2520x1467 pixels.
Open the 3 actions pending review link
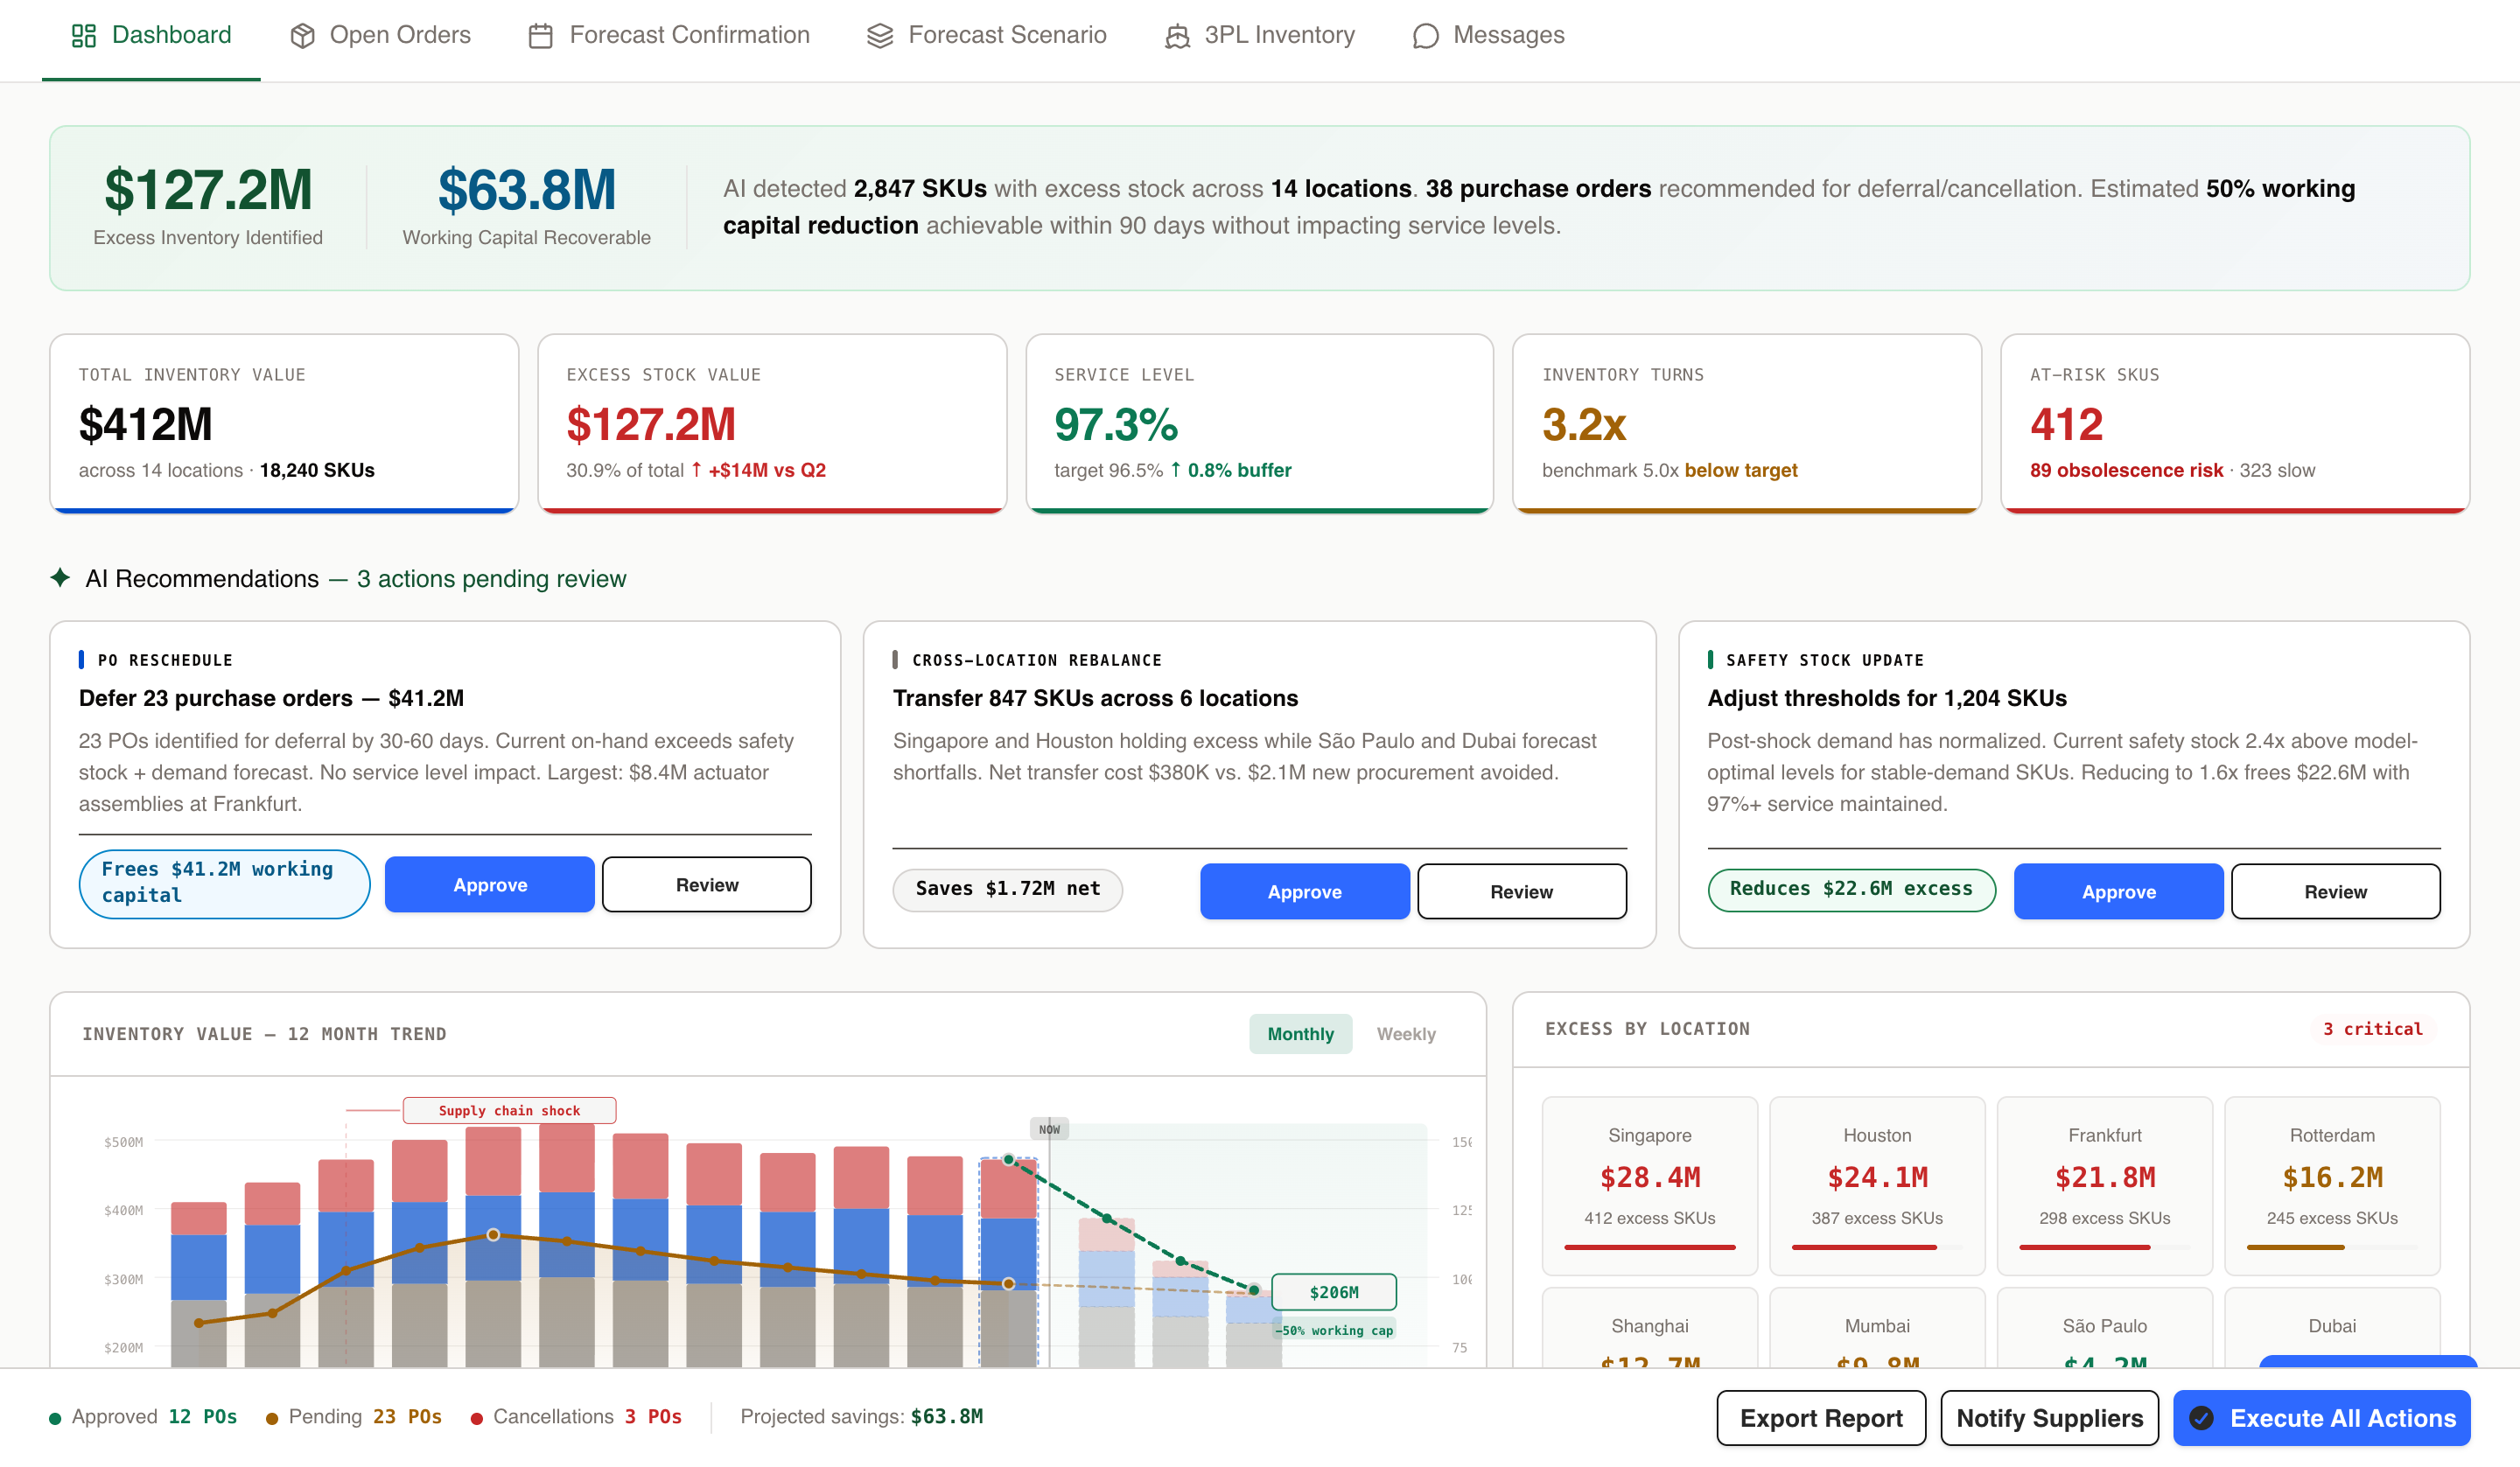[x=491, y=578]
